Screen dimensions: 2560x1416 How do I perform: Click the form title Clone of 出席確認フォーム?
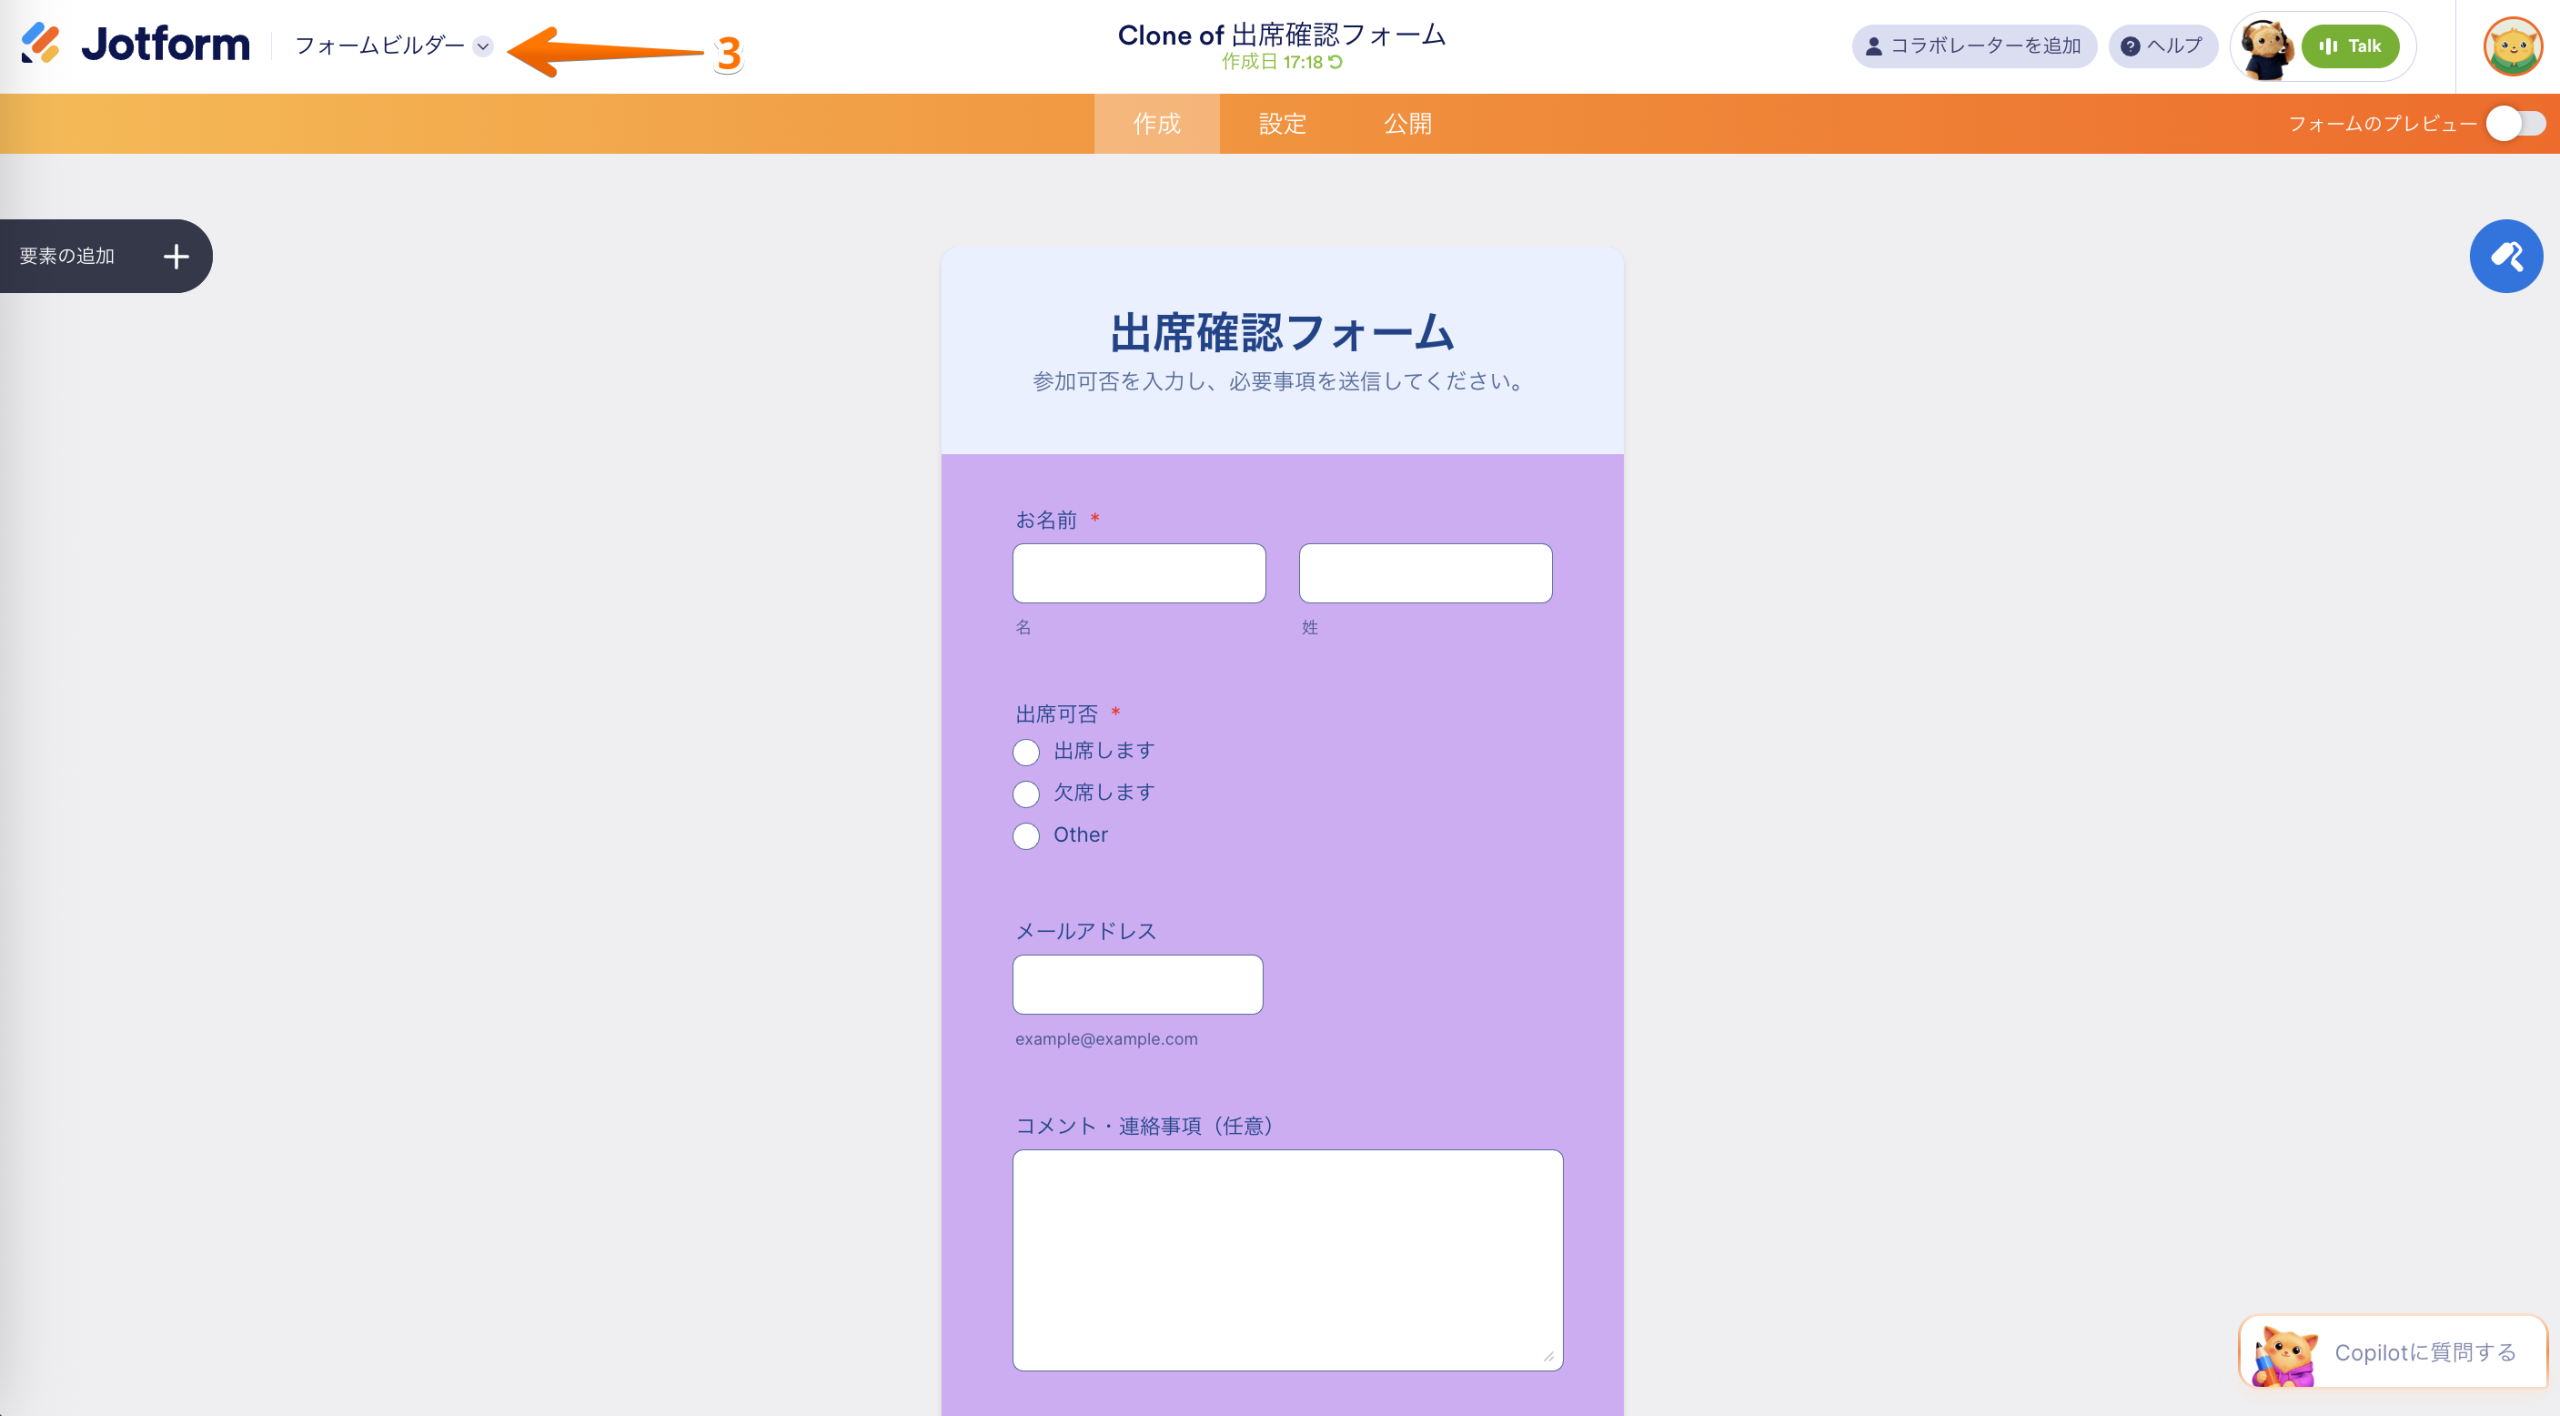[x=1281, y=35]
